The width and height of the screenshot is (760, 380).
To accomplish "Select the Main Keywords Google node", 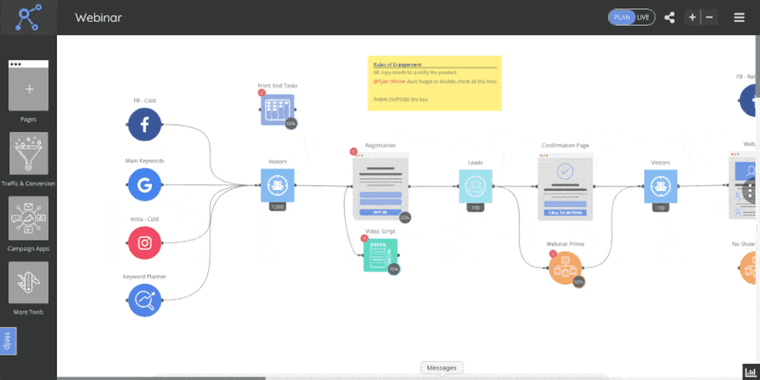I will [x=144, y=185].
